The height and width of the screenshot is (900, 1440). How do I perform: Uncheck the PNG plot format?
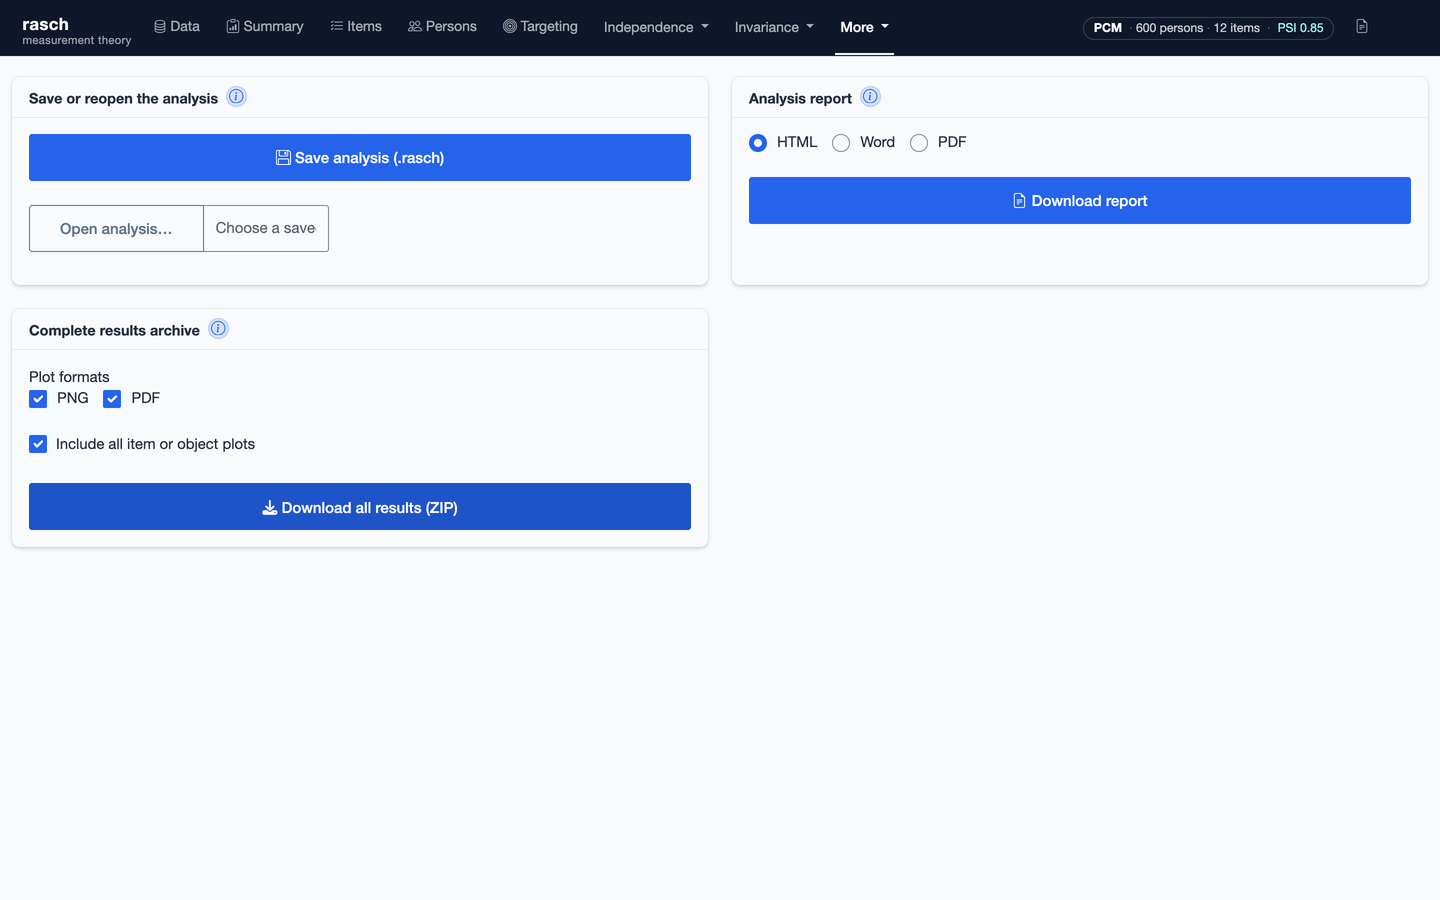(38, 399)
